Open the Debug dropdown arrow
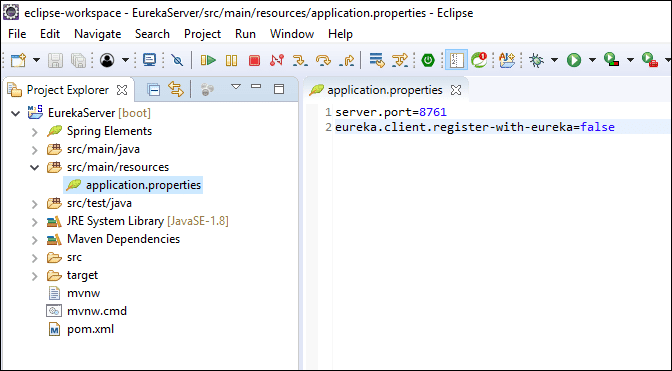Image resolution: width=672 pixels, height=371 pixels. 554,60
